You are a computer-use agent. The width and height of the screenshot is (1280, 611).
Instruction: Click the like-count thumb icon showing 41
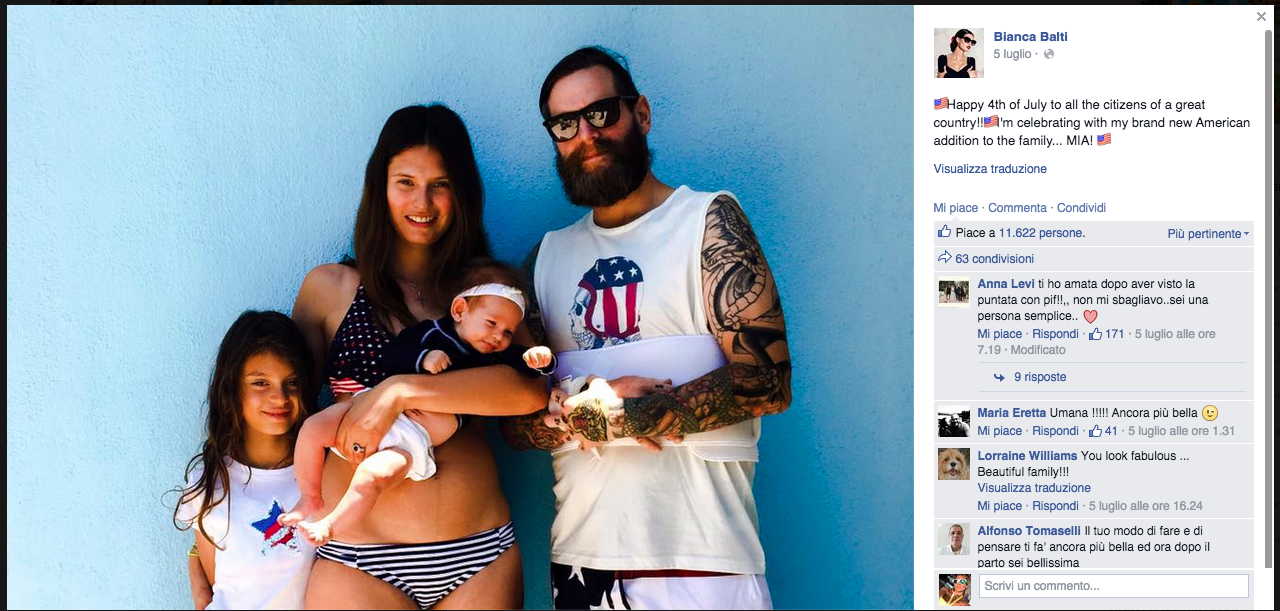point(1095,431)
